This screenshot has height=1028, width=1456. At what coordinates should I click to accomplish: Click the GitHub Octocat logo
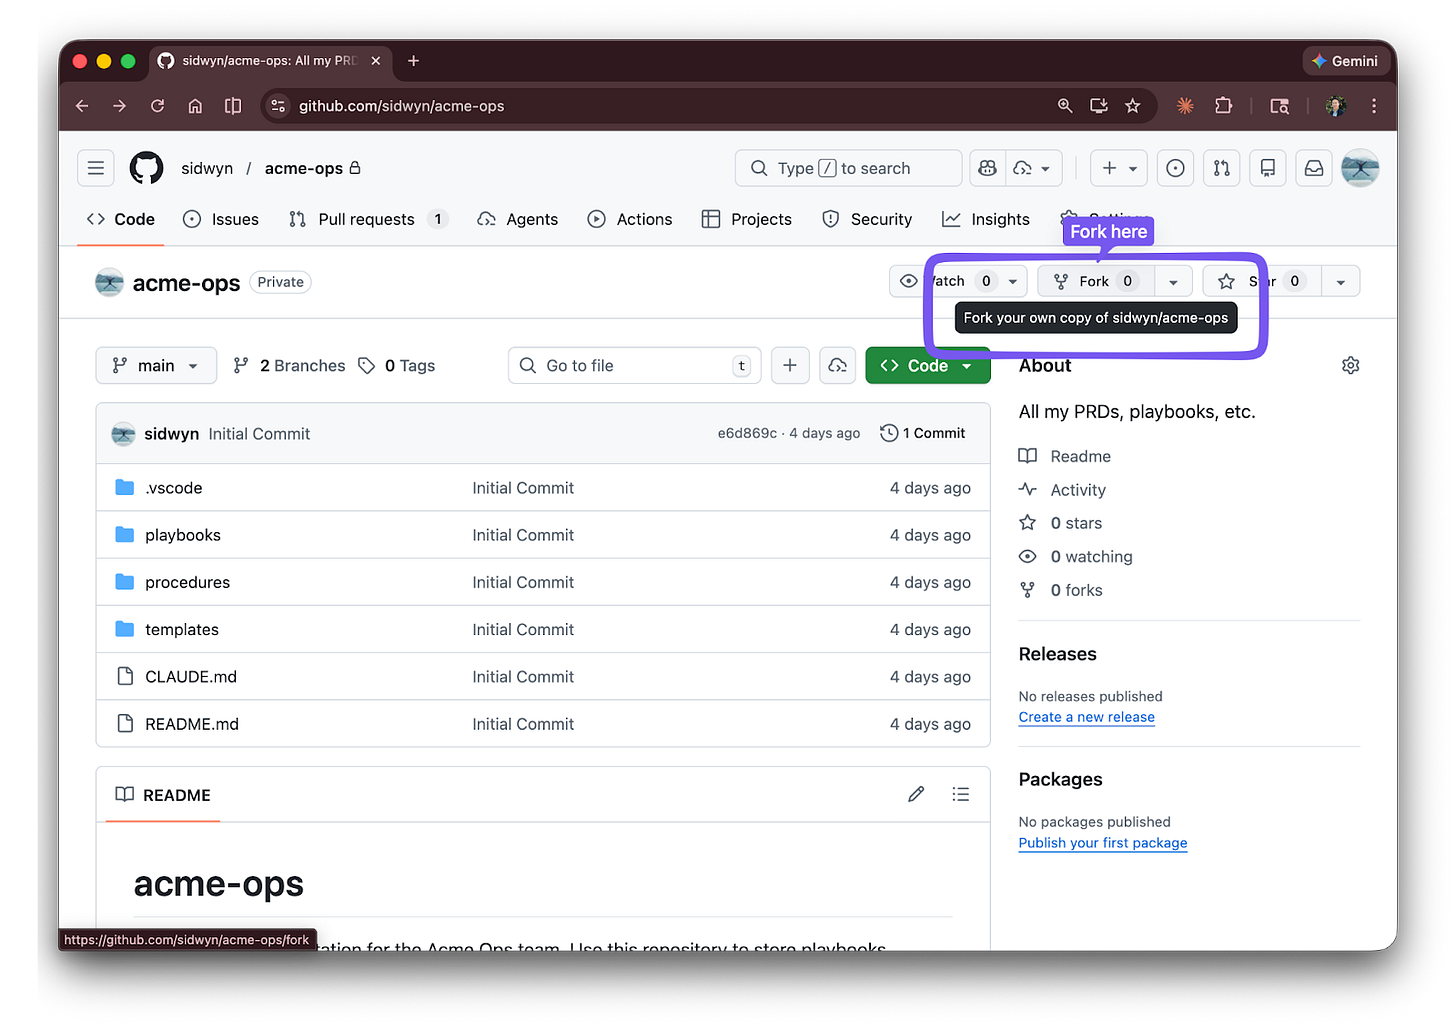coord(147,168)
